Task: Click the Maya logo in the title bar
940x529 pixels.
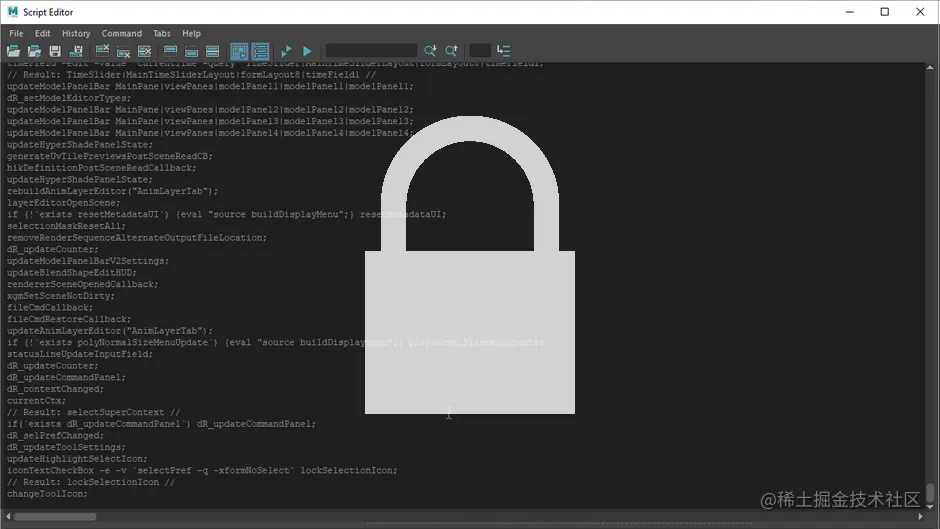Action: point(13,12)
